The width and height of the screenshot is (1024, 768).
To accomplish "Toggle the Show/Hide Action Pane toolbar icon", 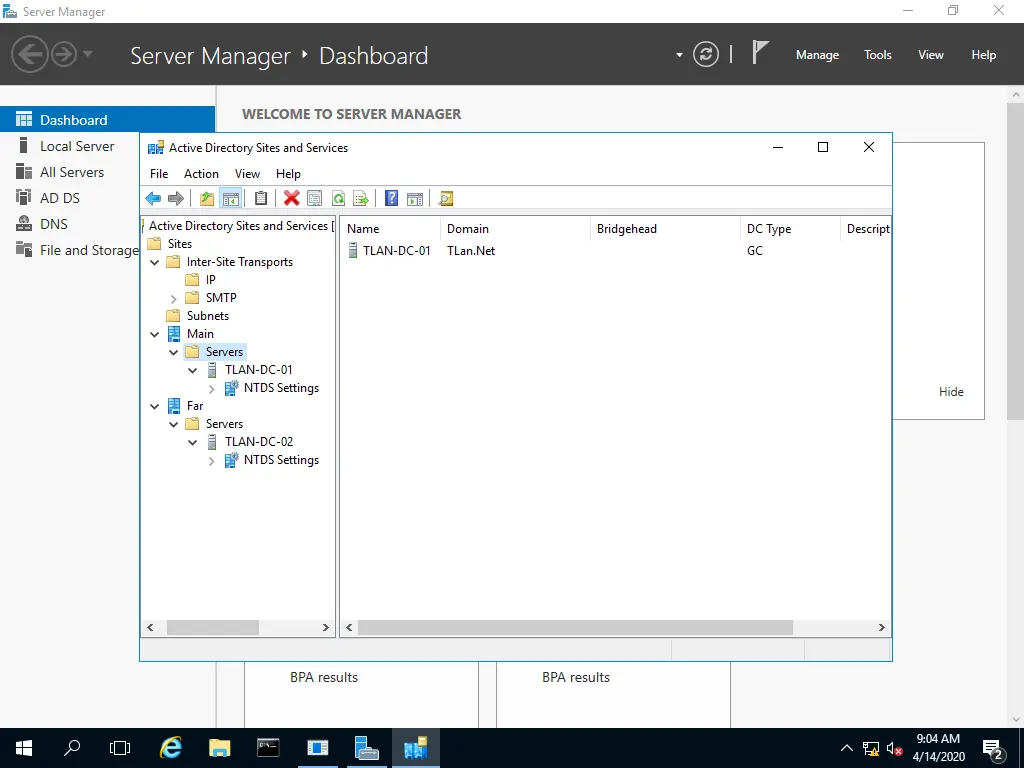I will pyautogui.click(x=415, y=199).
